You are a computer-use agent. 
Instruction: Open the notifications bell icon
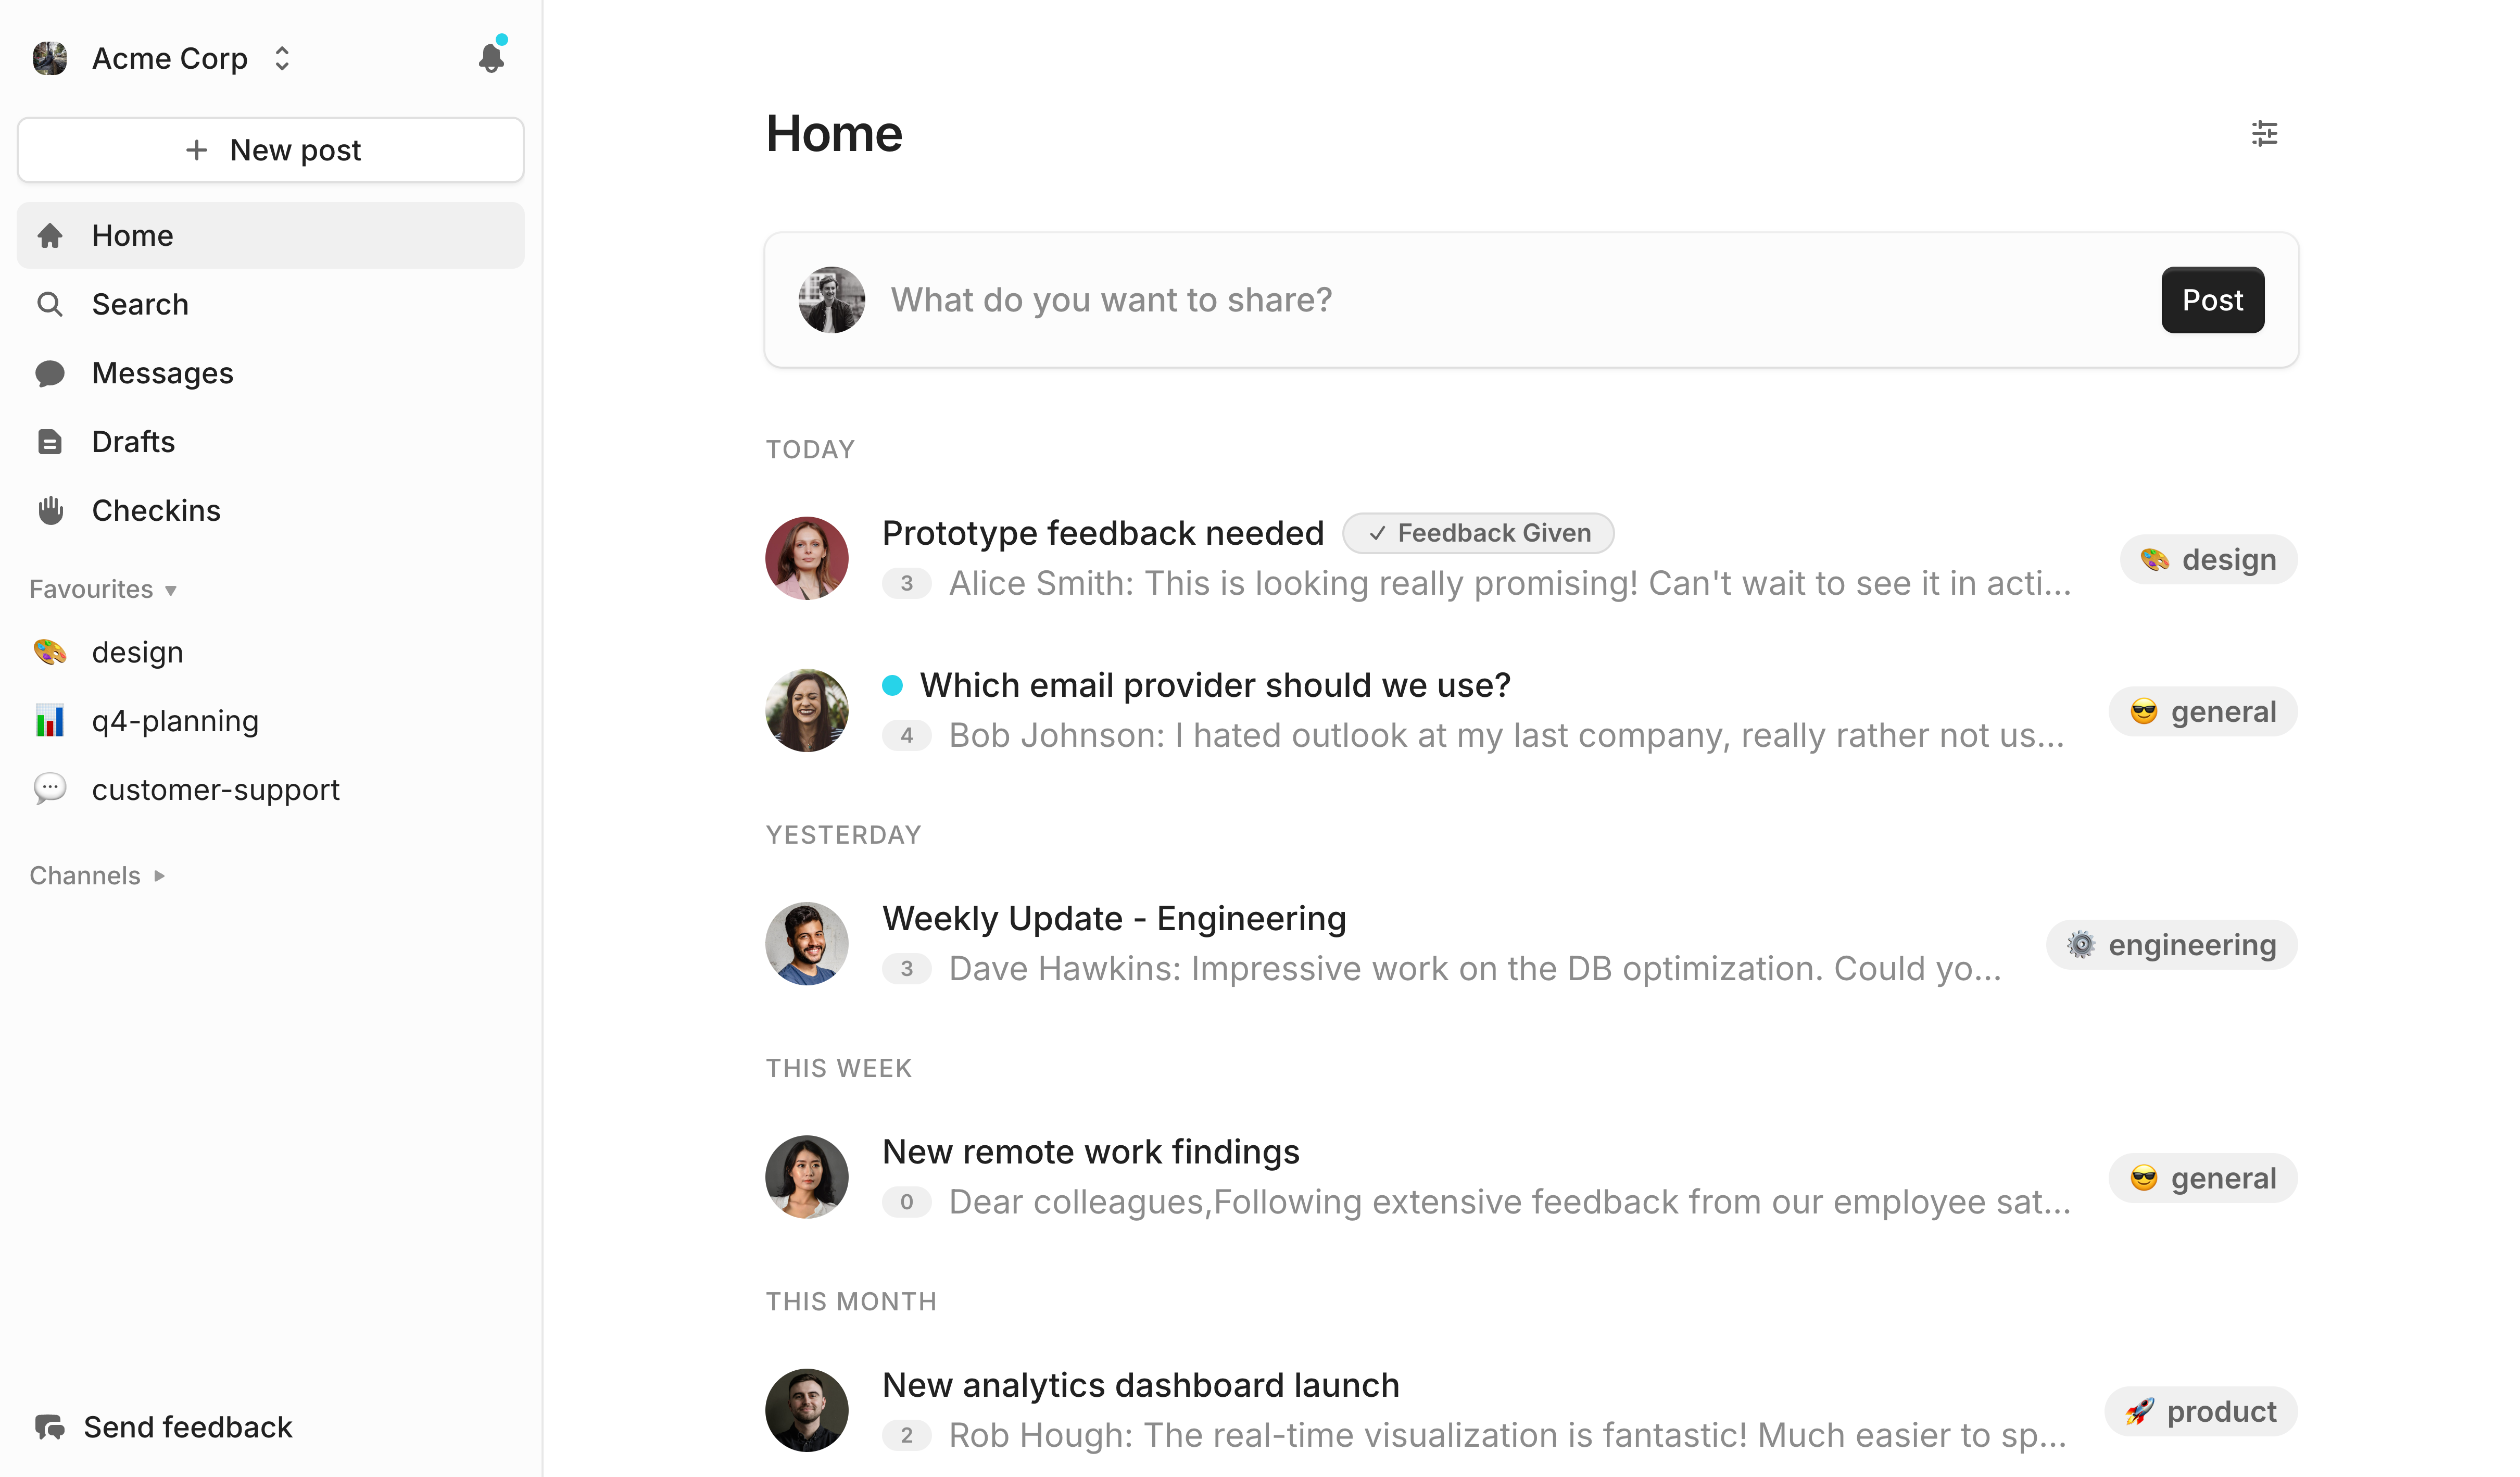pos(491,58)
